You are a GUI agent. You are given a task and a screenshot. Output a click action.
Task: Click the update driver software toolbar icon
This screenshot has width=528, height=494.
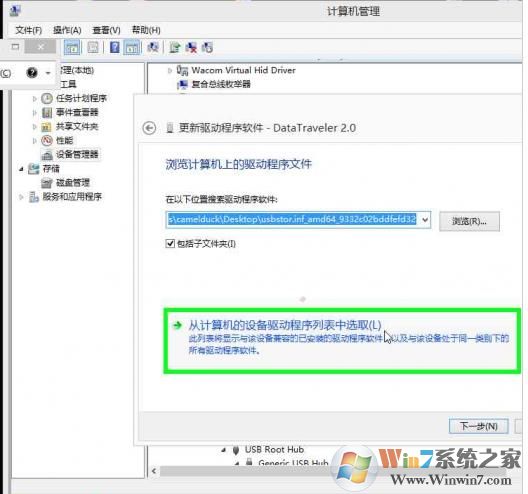click(175, 47)
